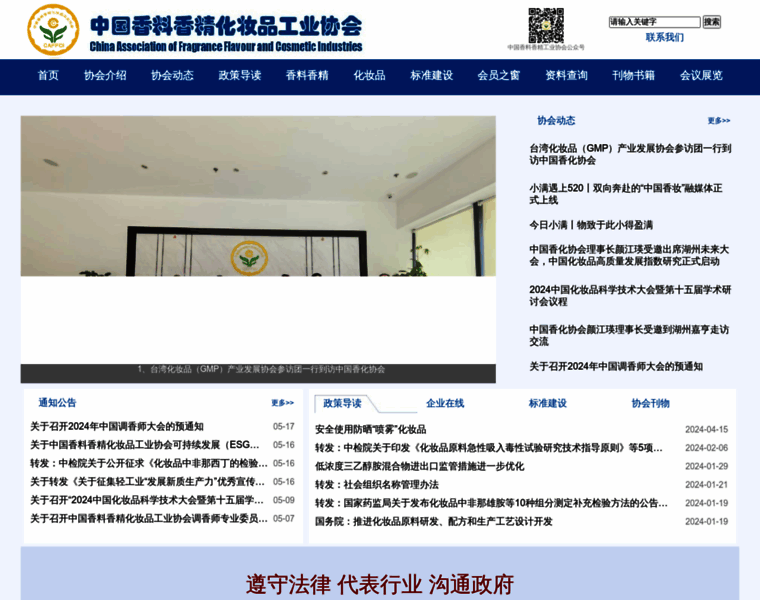Open notice 关于征集轻工业发展新质生产力优秀宣传

(x=147, y=482)
